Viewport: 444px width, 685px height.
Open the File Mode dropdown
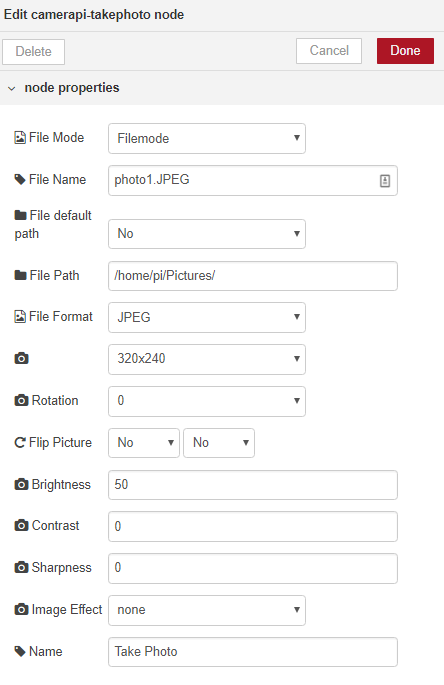[x=207, y=138]
